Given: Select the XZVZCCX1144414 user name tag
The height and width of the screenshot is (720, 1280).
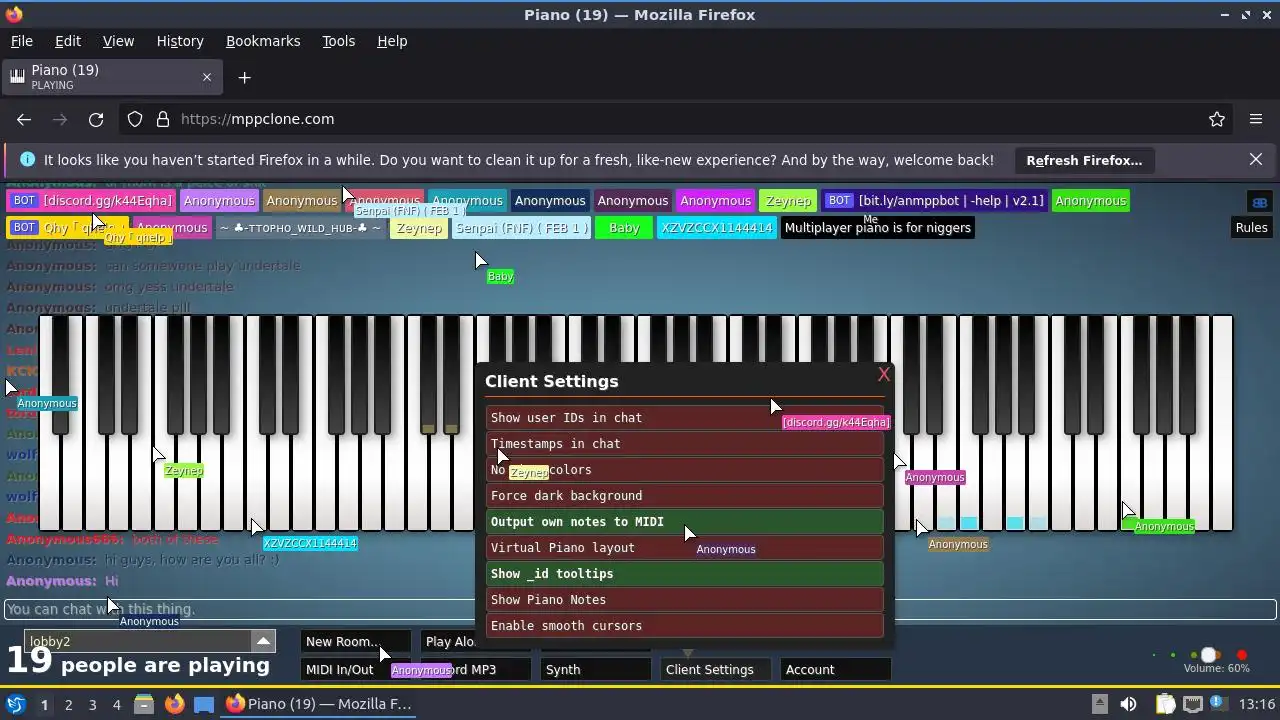Looking at the screenshot, I should point(716,228).
